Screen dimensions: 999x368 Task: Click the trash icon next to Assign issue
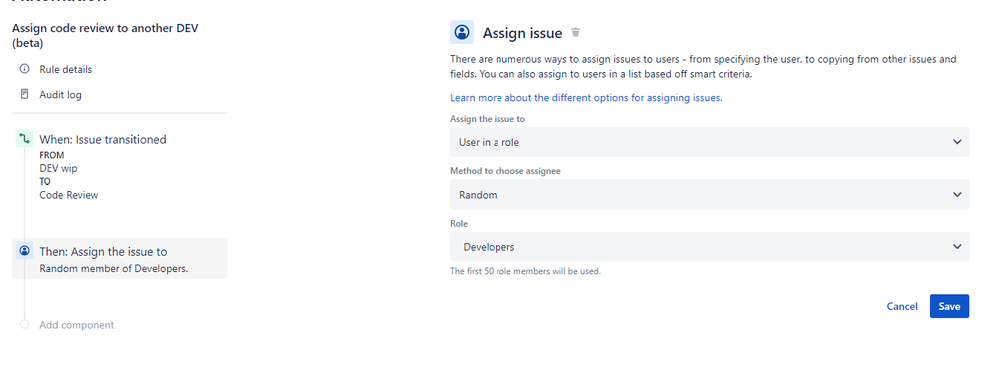tap(576, 32)
